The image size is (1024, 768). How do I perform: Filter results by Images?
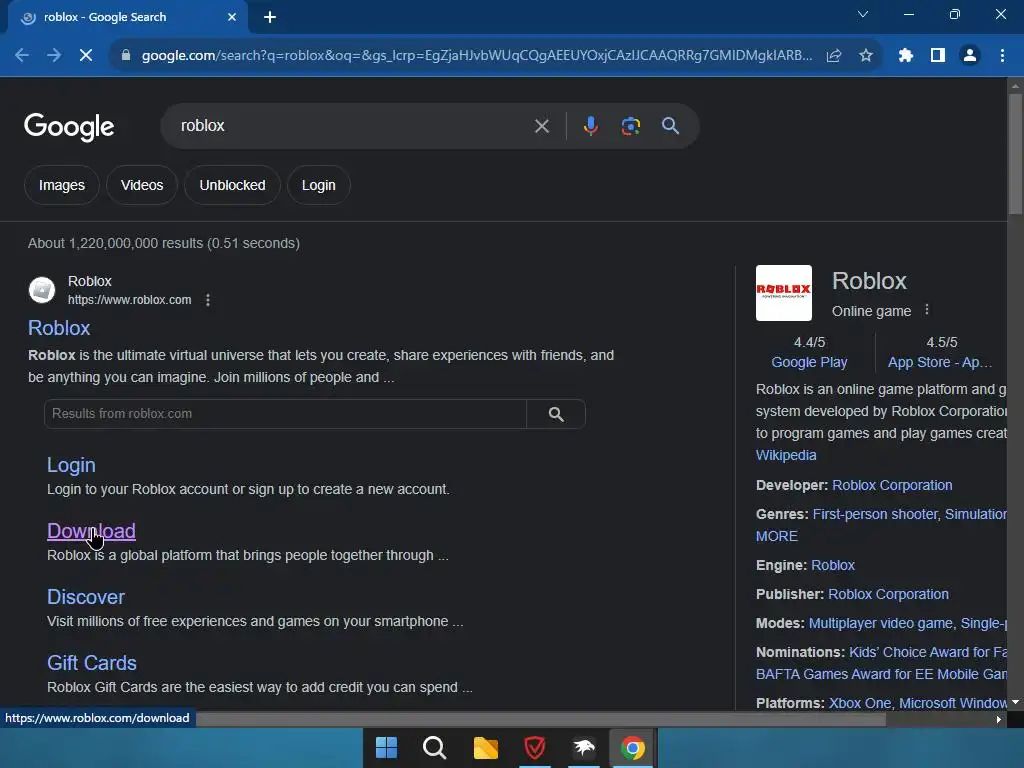click(x=62, y=185)
